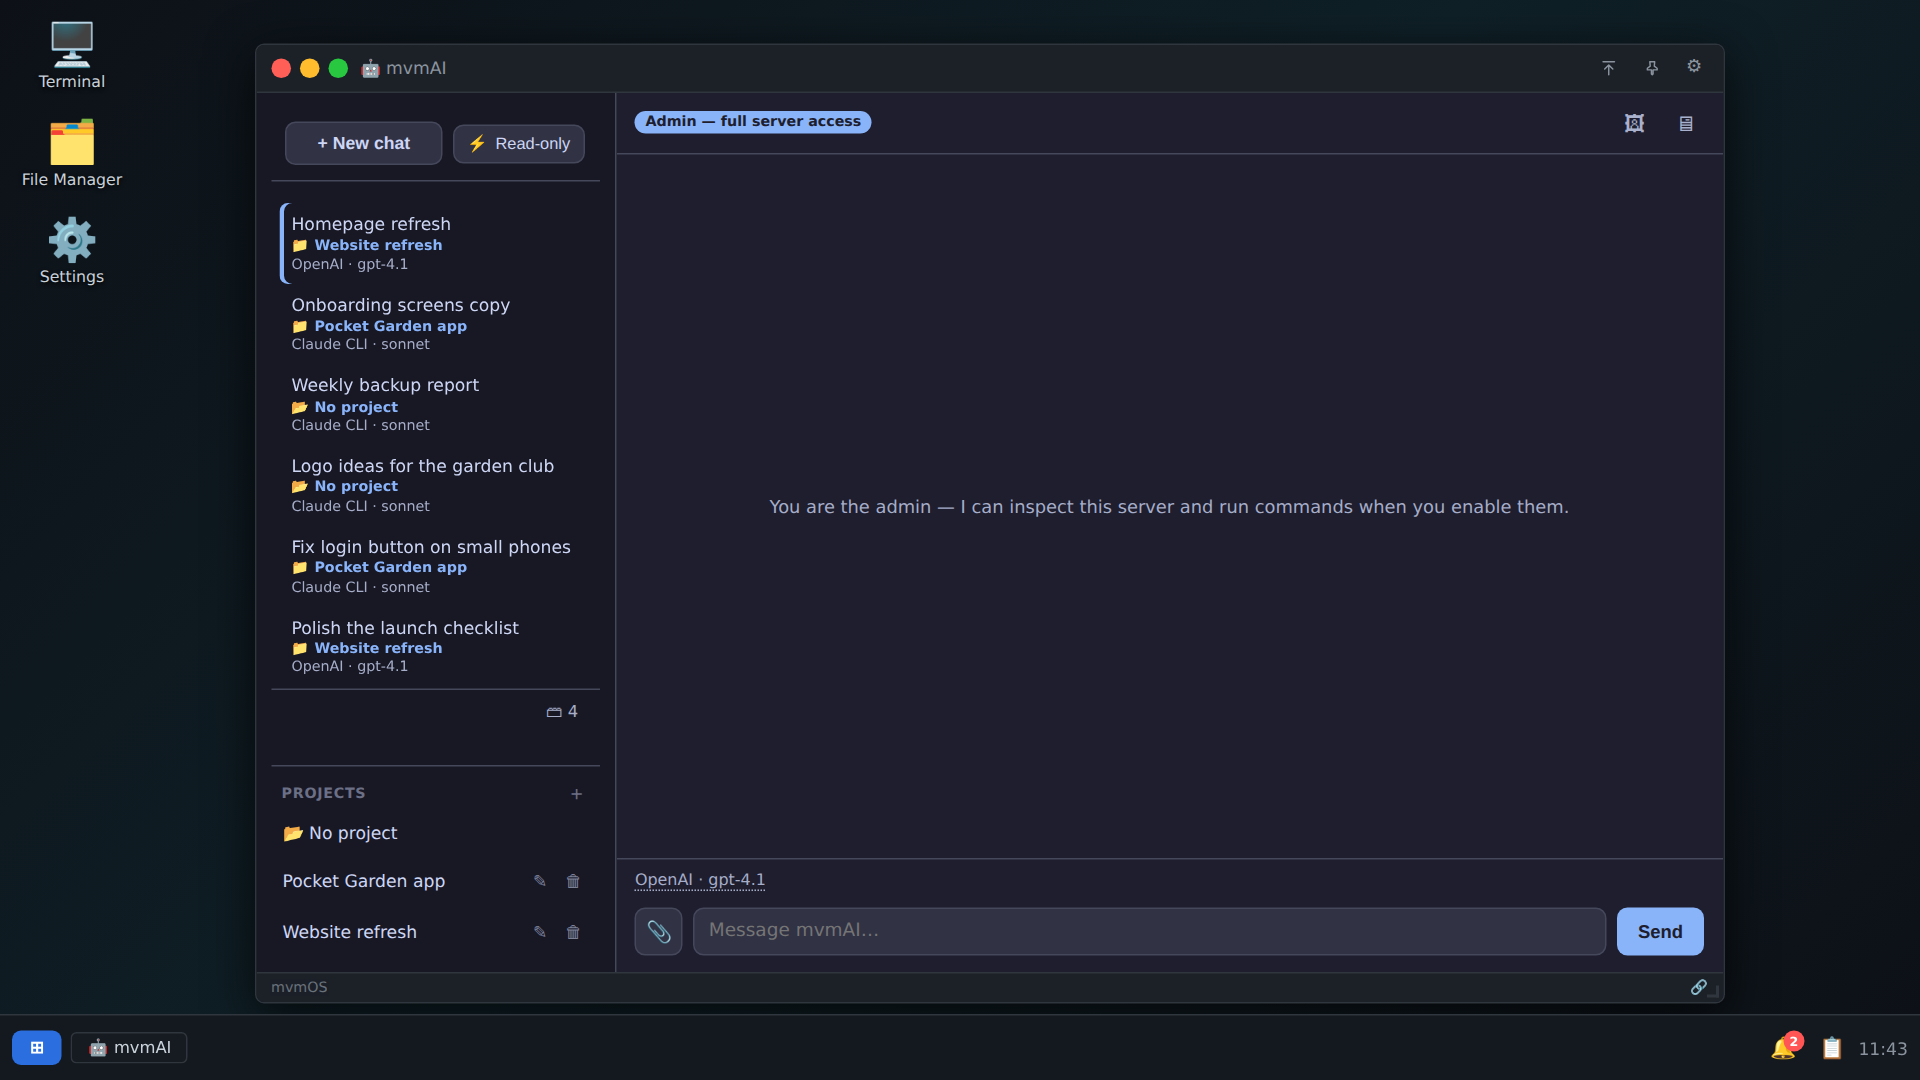Click the mvmAI taskbar button

pos(129,1047)
